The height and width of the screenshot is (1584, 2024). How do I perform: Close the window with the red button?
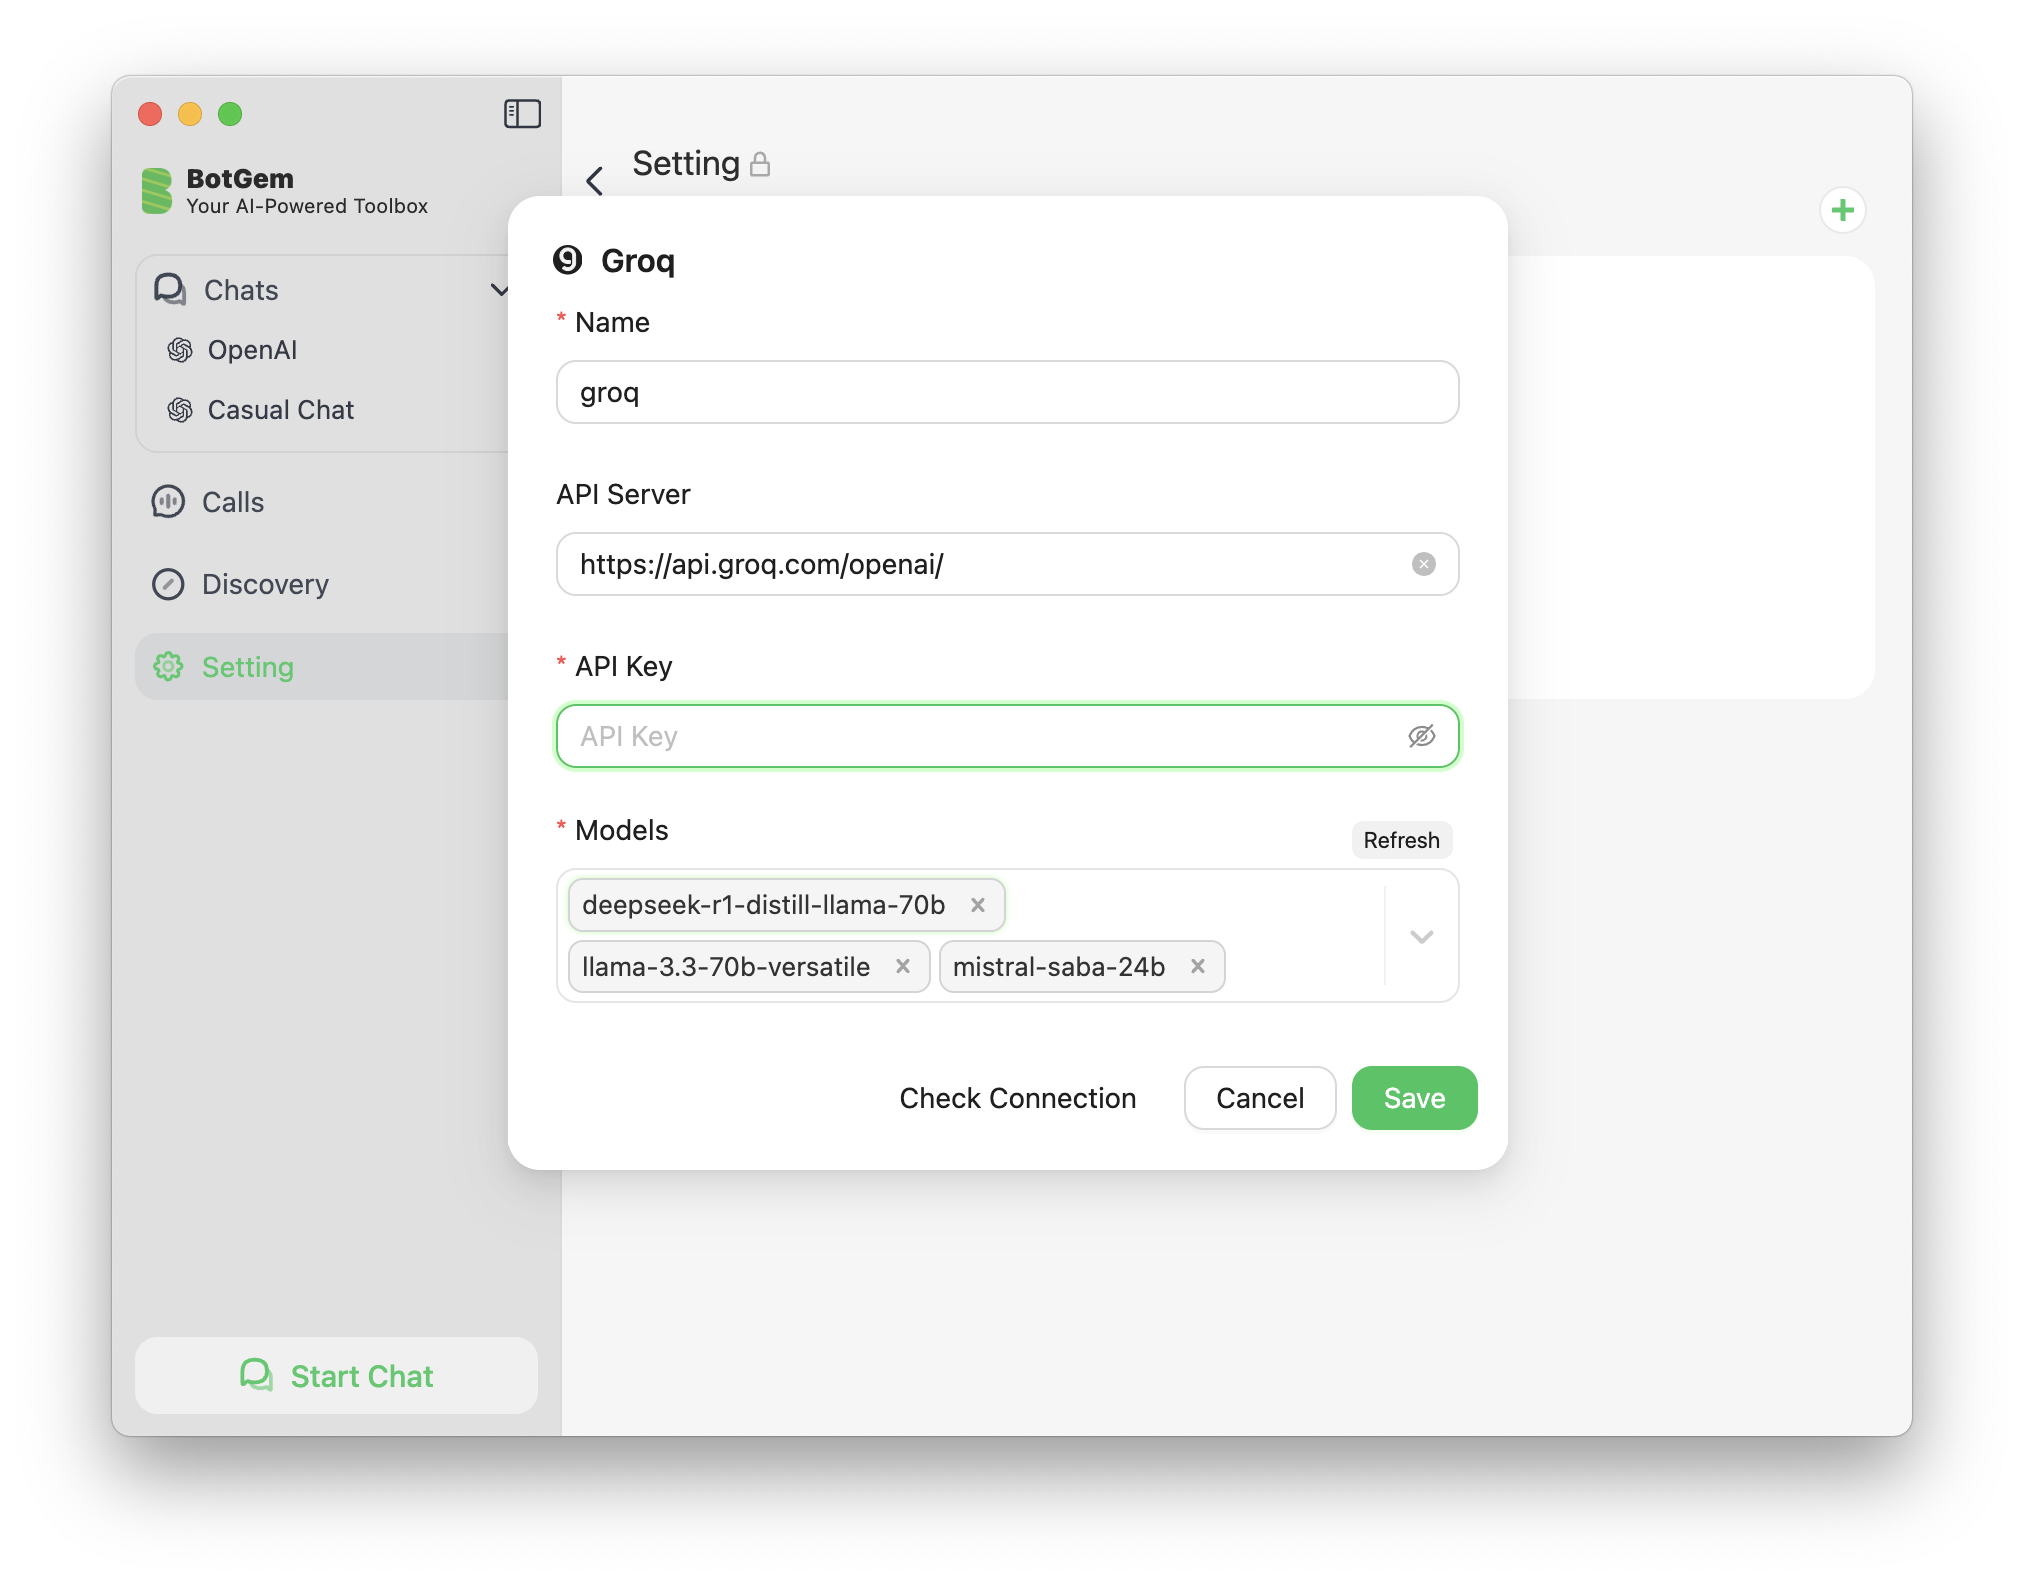(150, 114)
